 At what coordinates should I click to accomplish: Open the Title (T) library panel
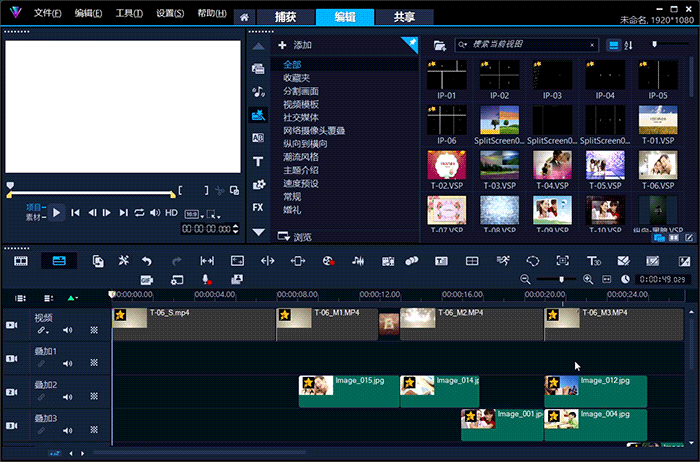tap(258, 161)
